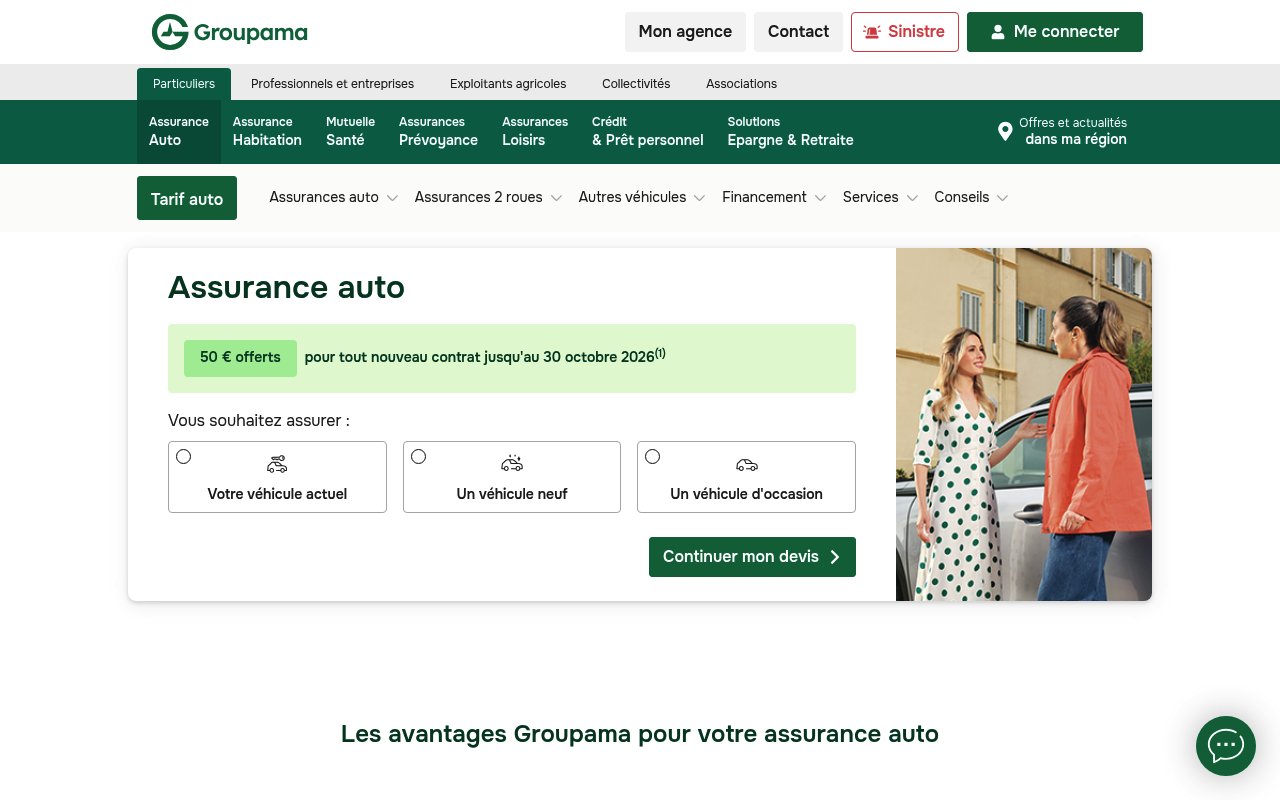Click the current vehicle car icon
1280x800 pixels.
coord(277,464)
